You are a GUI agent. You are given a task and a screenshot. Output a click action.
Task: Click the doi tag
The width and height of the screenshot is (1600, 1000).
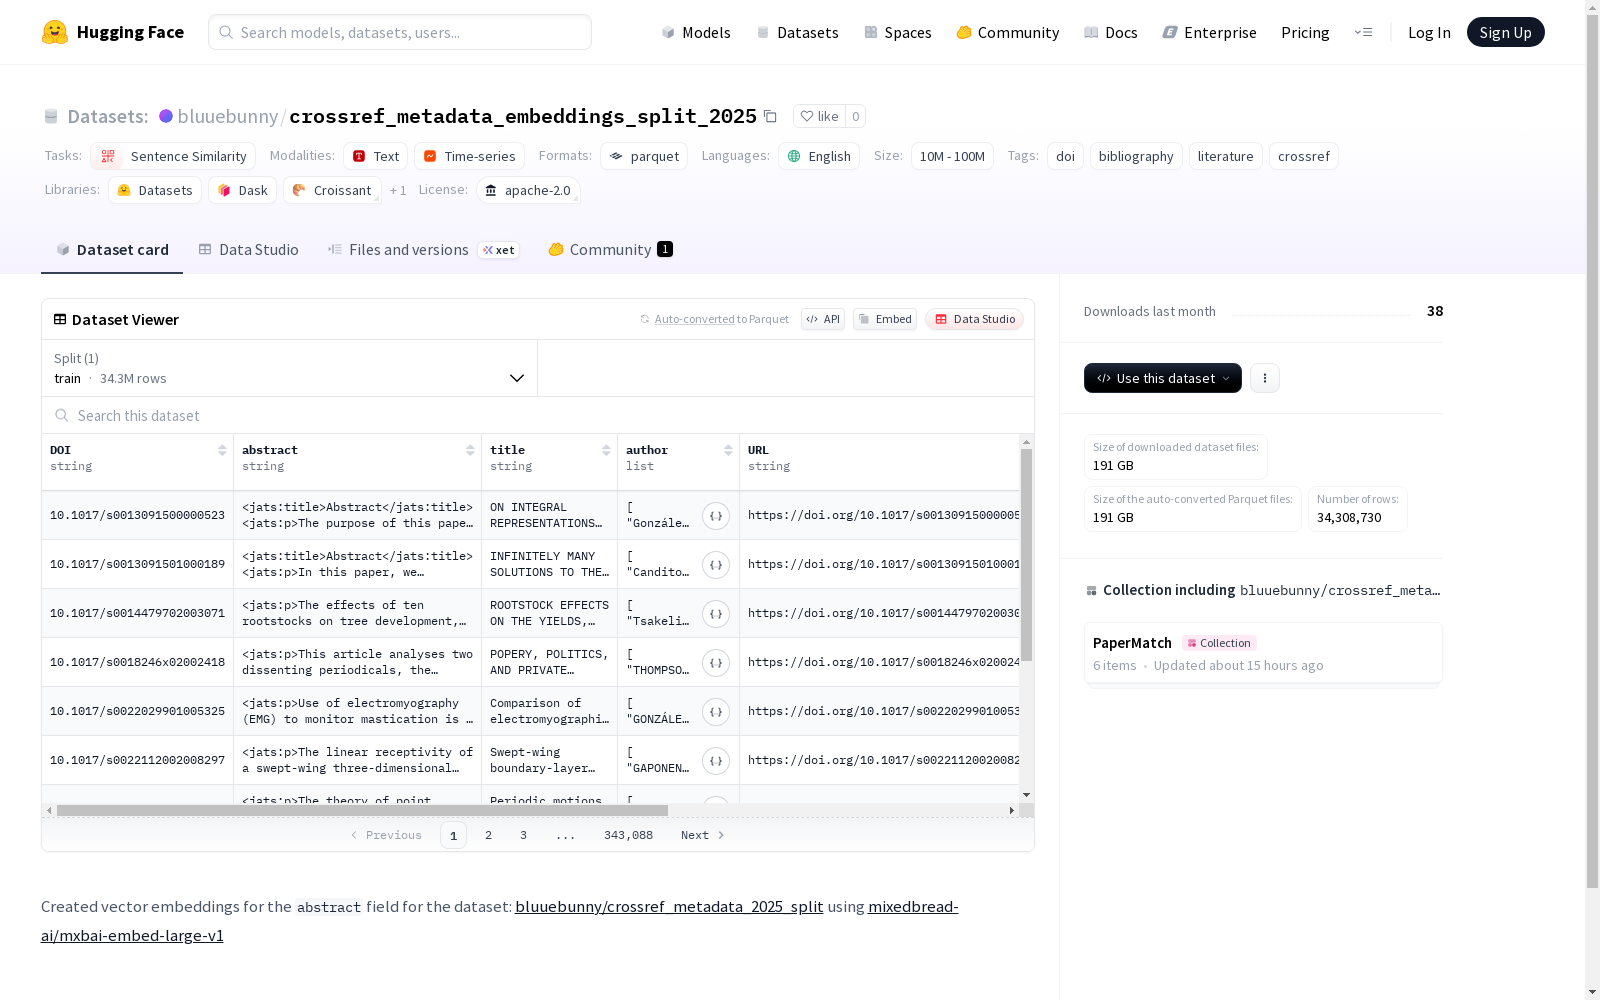click(1065, 156)
